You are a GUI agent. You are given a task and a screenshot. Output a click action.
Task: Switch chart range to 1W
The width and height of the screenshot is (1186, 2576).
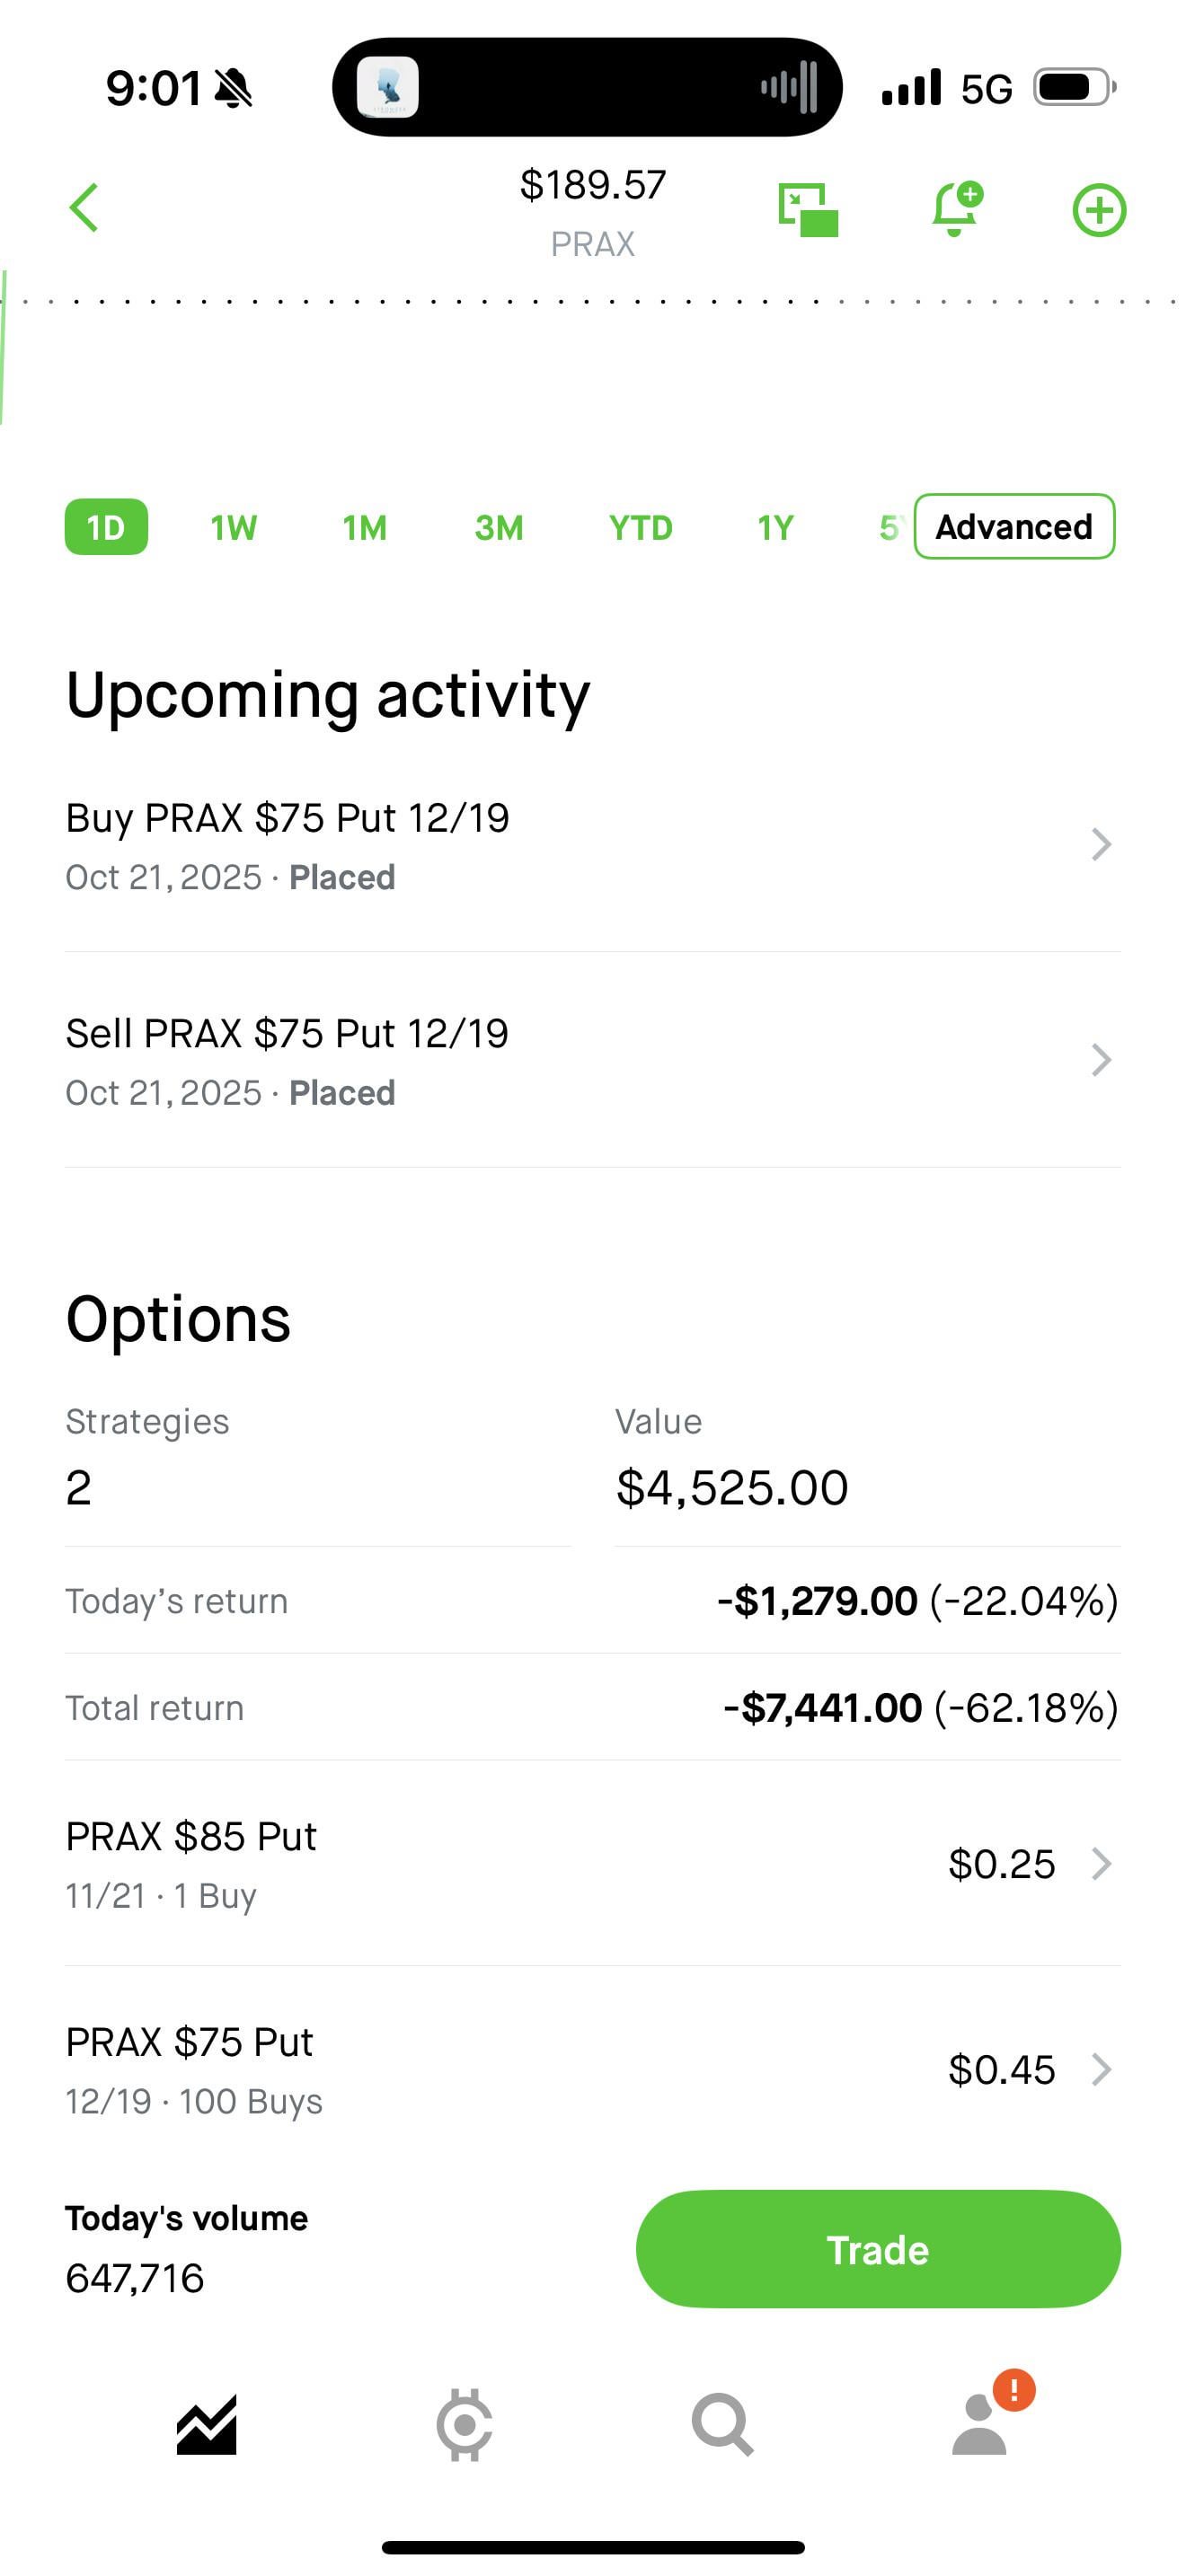click(x=234, y=527)
